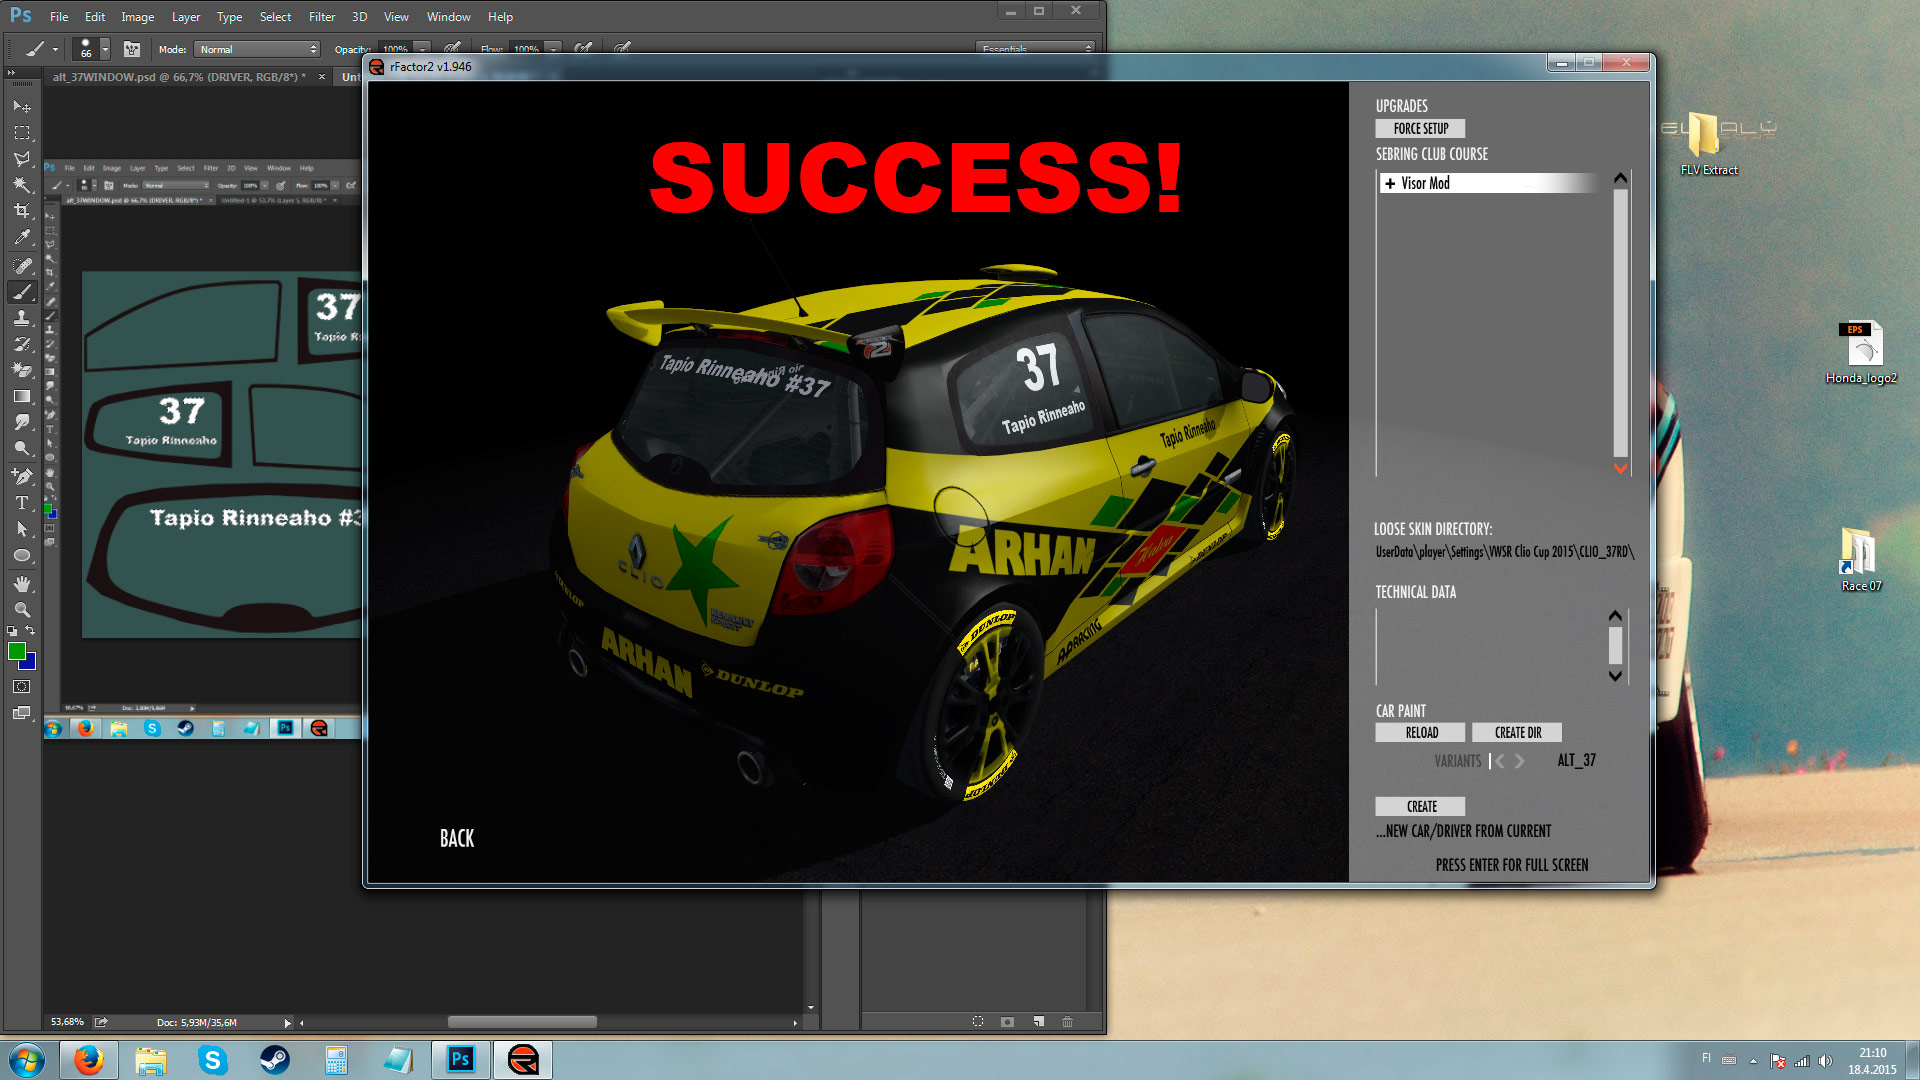The image size is (1920, 1080).
Task: Open the Flow slider dropdown arrow
Action: point(553,49)
